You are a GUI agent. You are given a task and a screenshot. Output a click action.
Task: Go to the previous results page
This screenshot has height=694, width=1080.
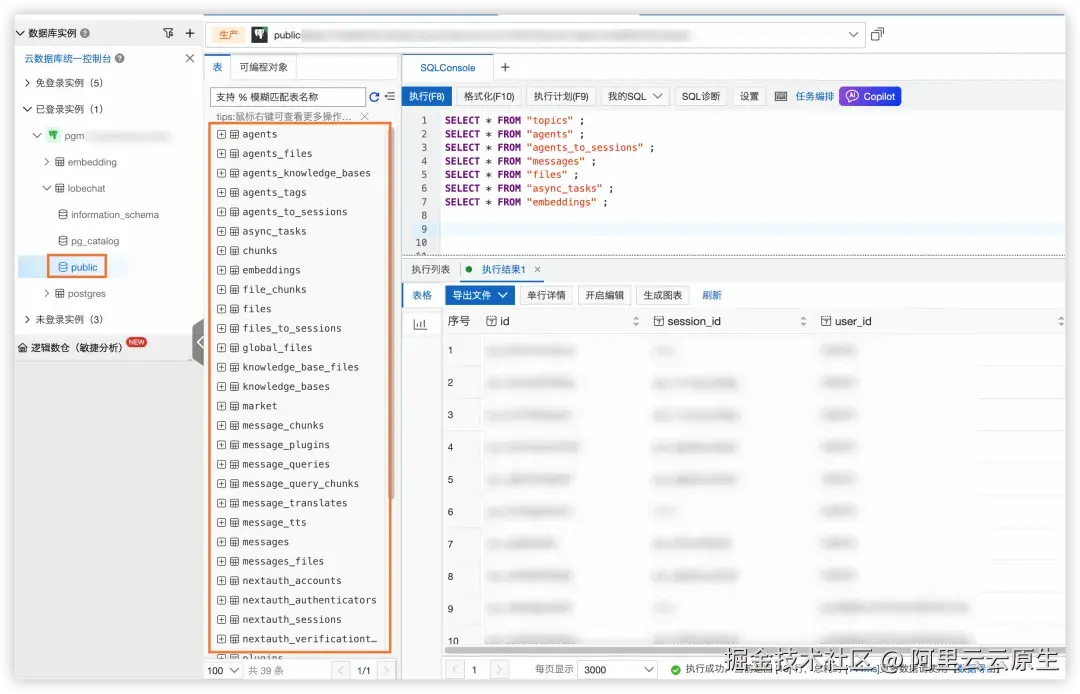(455, 669)
